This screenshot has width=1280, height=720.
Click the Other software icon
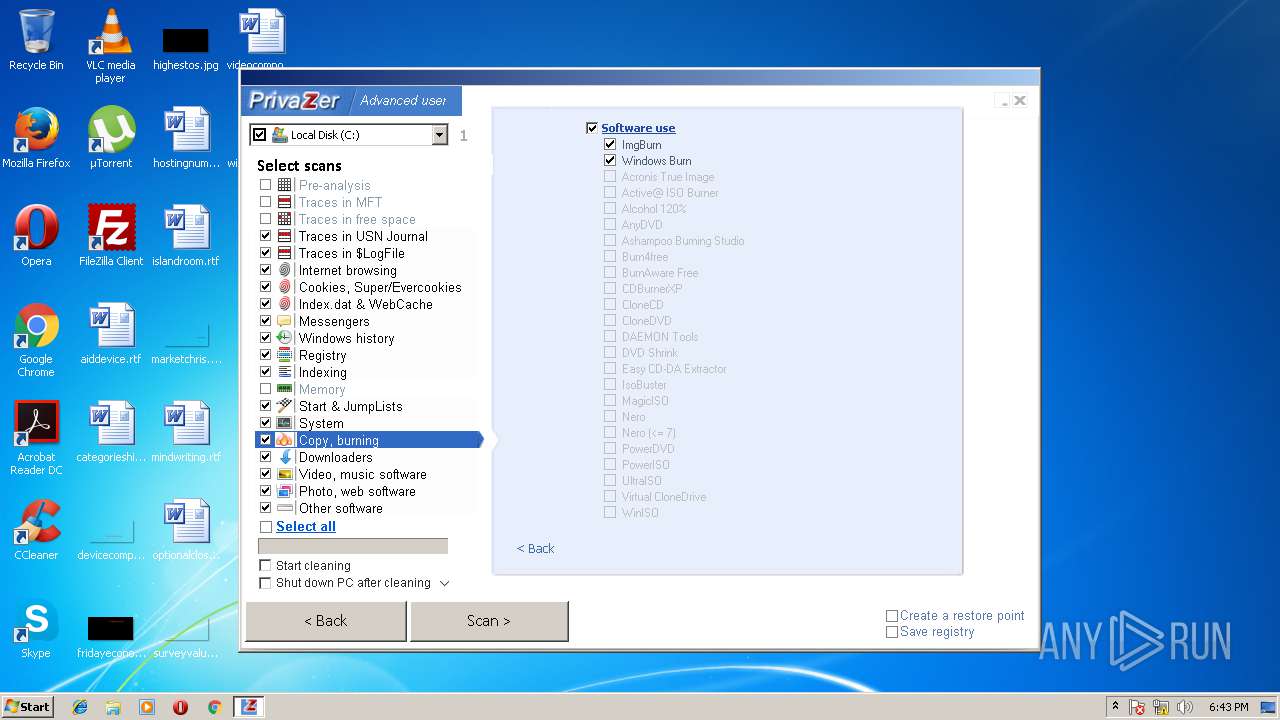(x=285, y=508)
